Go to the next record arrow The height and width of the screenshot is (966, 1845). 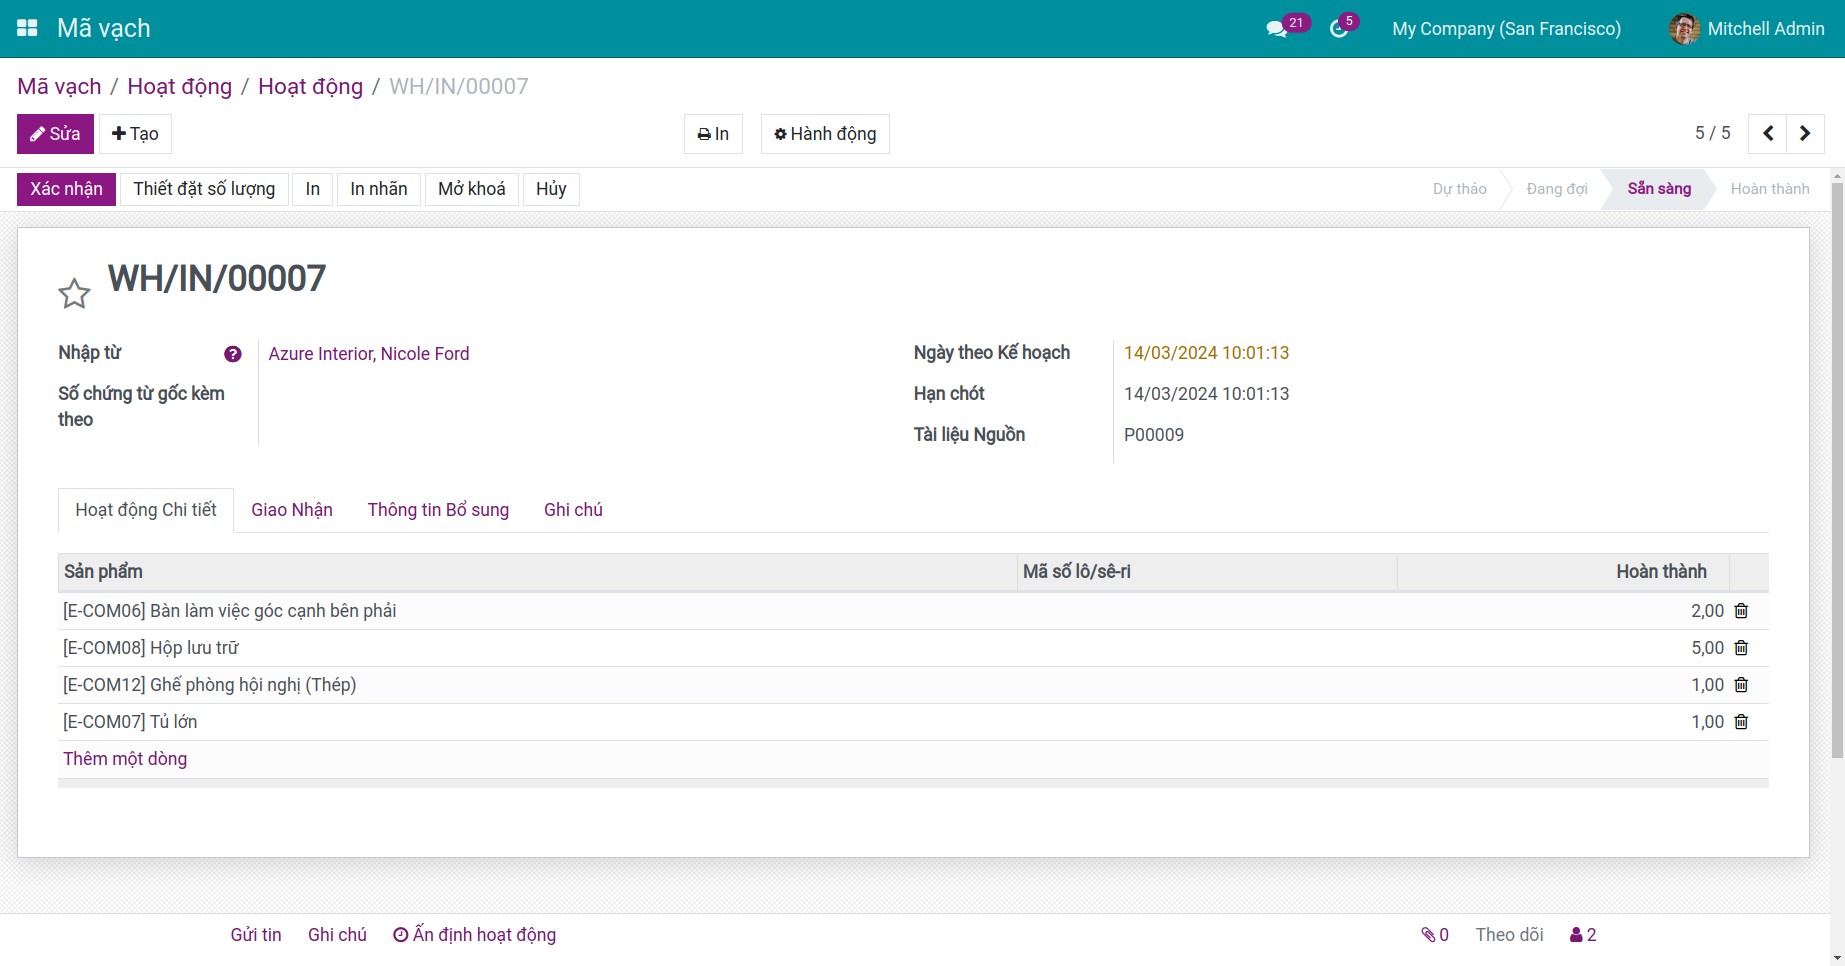click(x=1805, y=134)
